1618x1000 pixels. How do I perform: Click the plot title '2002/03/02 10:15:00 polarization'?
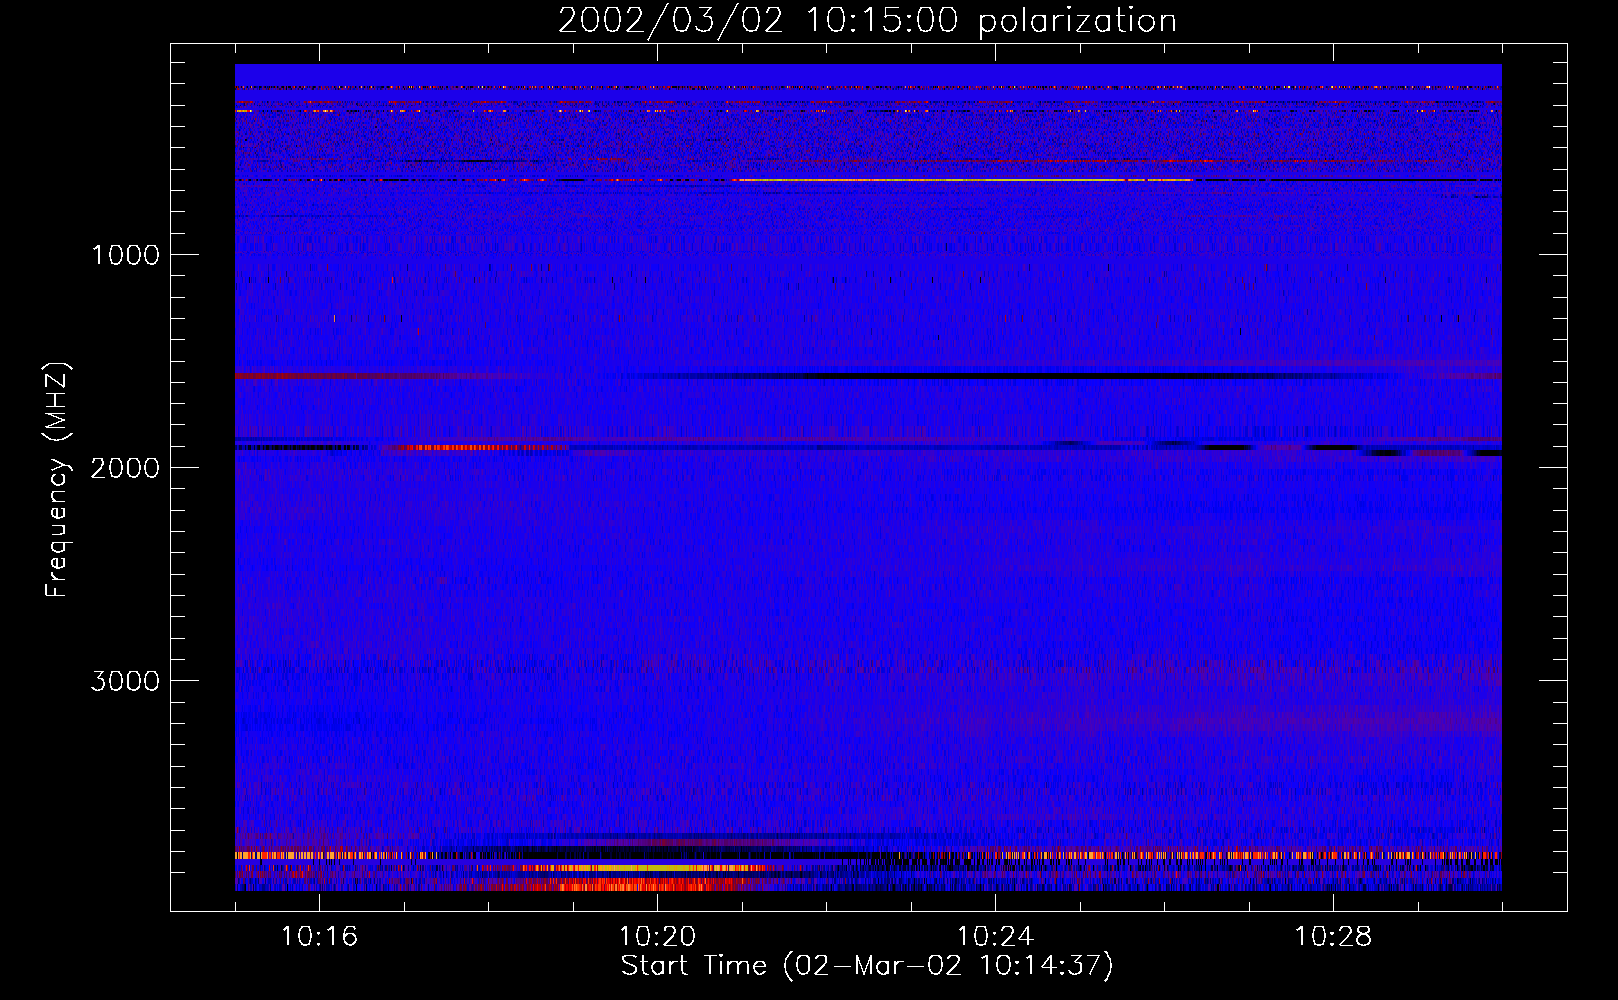(x=867, y=21)
